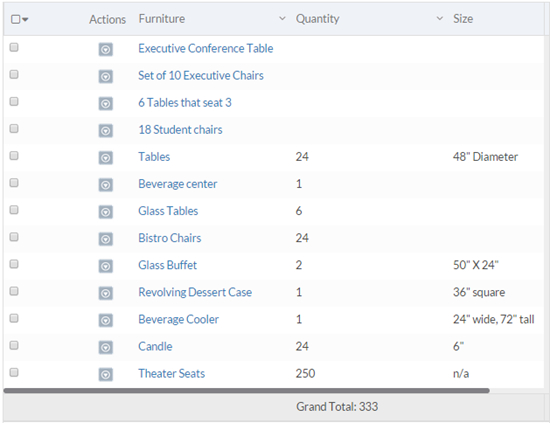This screenshot has height=423, width=550.
Task: Sort by the Size column header
Action: point(463,19)
